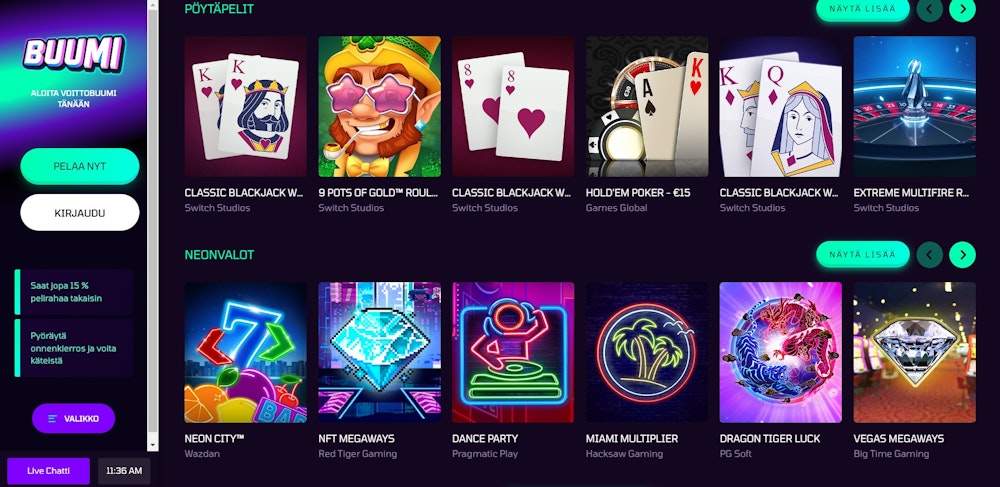The height and width of the screenshot is (487, 1000).
Task: Click the previous arrow in Pöytäpelit row
Action: point(929,9)
